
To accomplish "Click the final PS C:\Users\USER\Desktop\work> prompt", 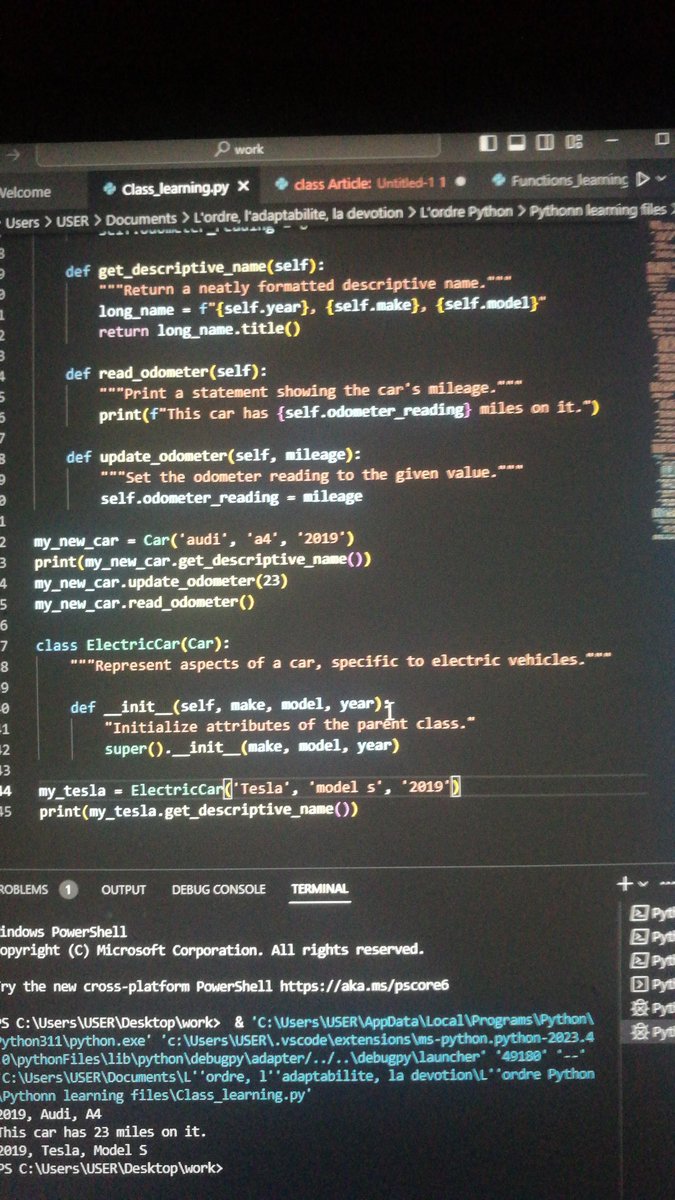I will (x=111, y=1168).
